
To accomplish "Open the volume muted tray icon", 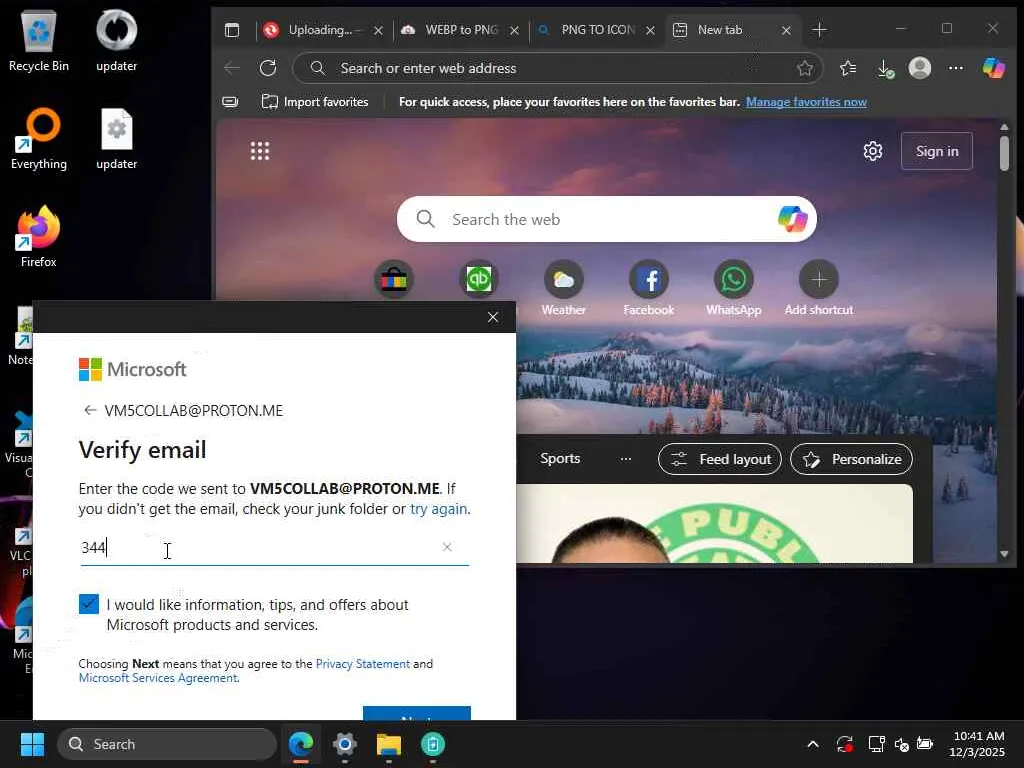I will click(901, 744).
